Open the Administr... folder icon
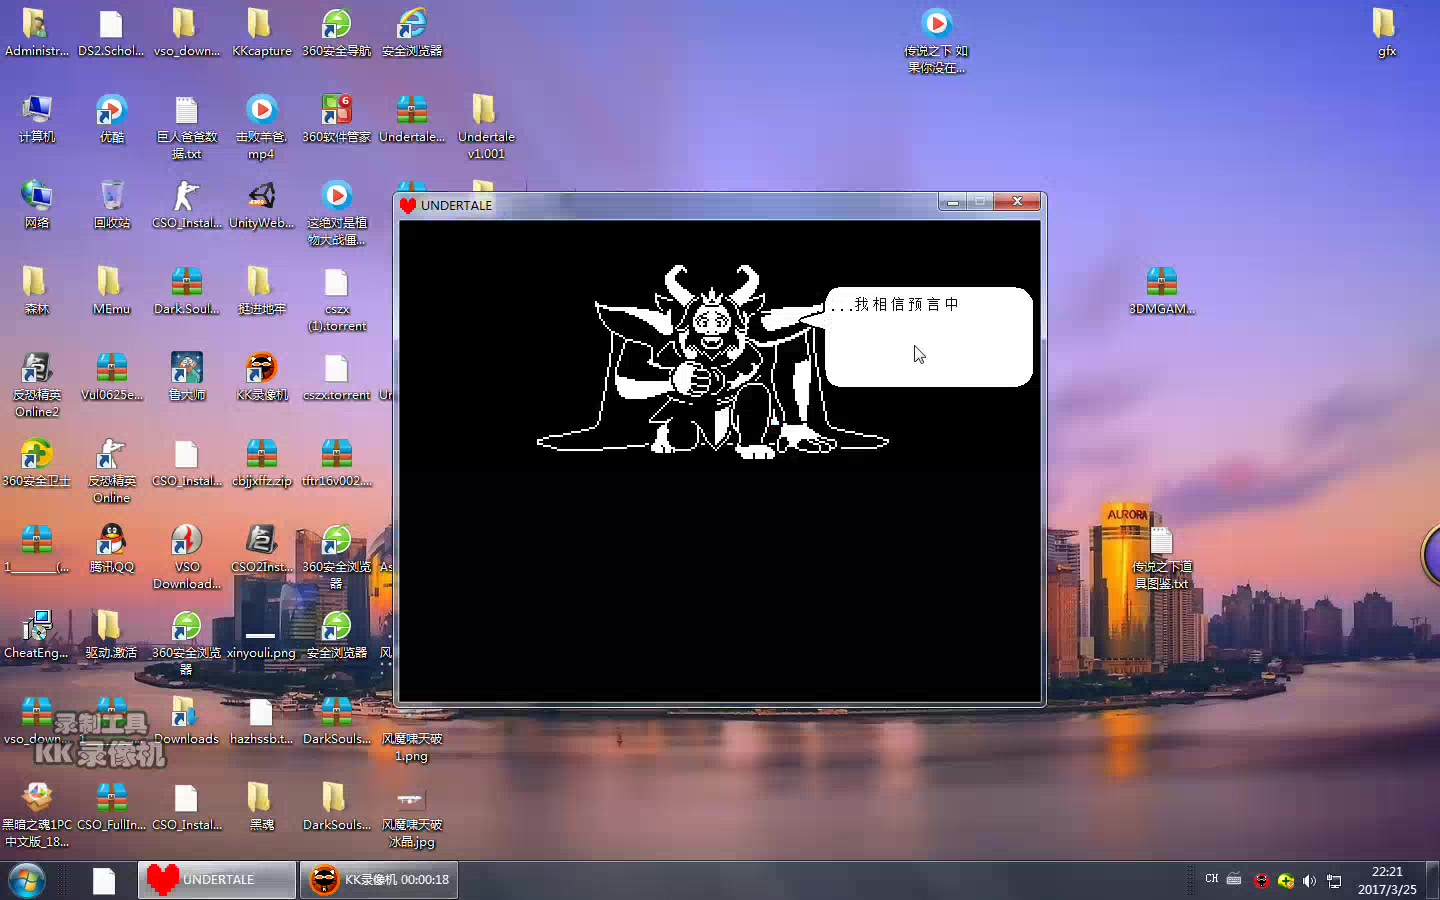The width and height of the screenshot is (1440, 900). (x=36, y=32)
